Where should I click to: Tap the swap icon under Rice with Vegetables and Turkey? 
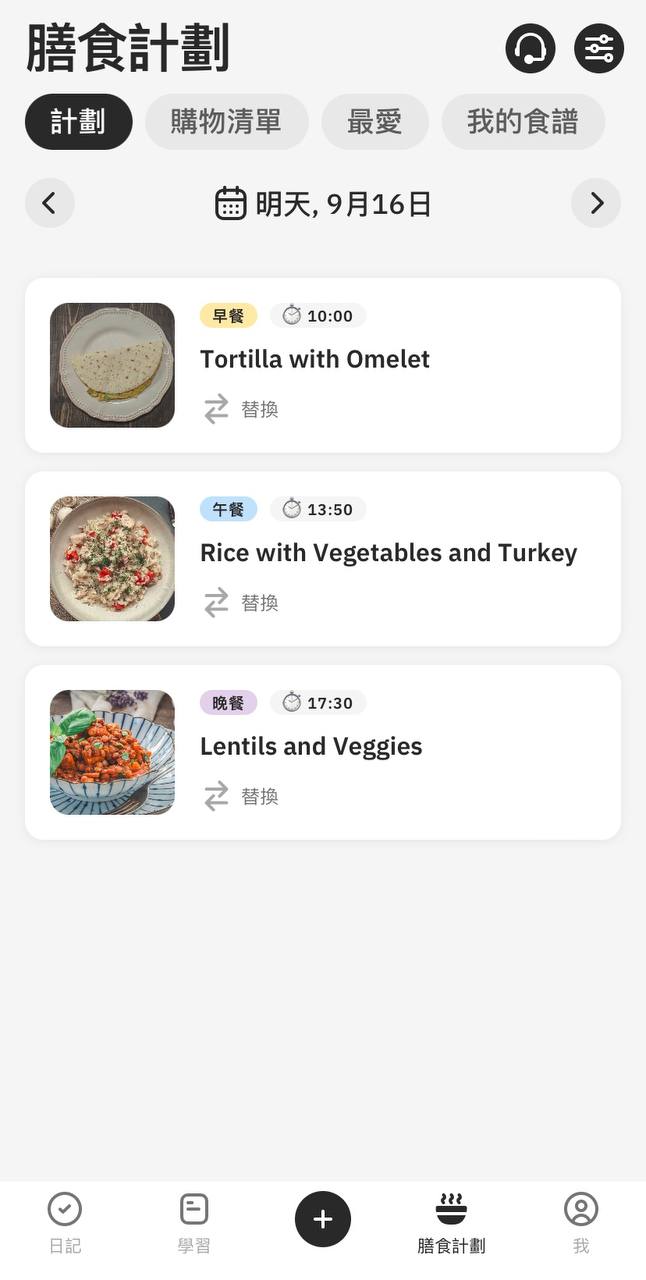tap(217, 603)
